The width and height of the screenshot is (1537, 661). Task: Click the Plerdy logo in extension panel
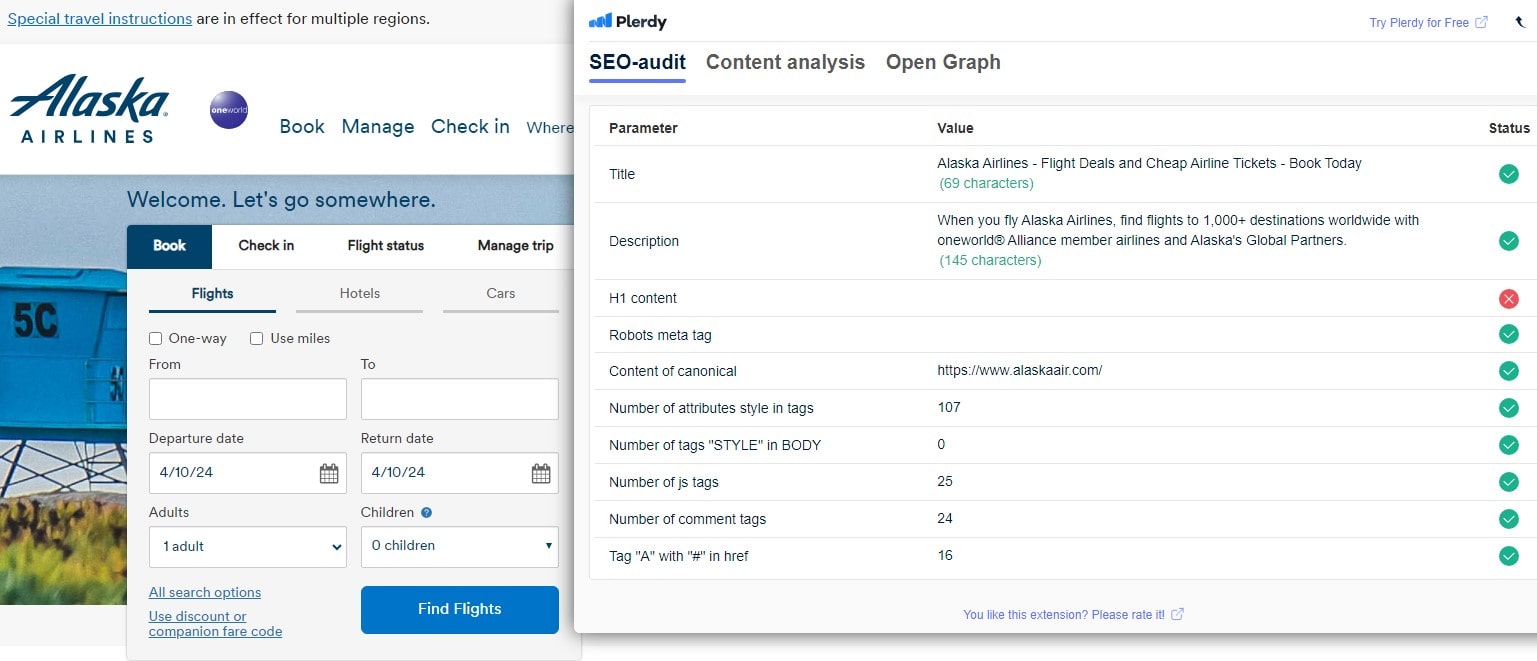point(628,22)
